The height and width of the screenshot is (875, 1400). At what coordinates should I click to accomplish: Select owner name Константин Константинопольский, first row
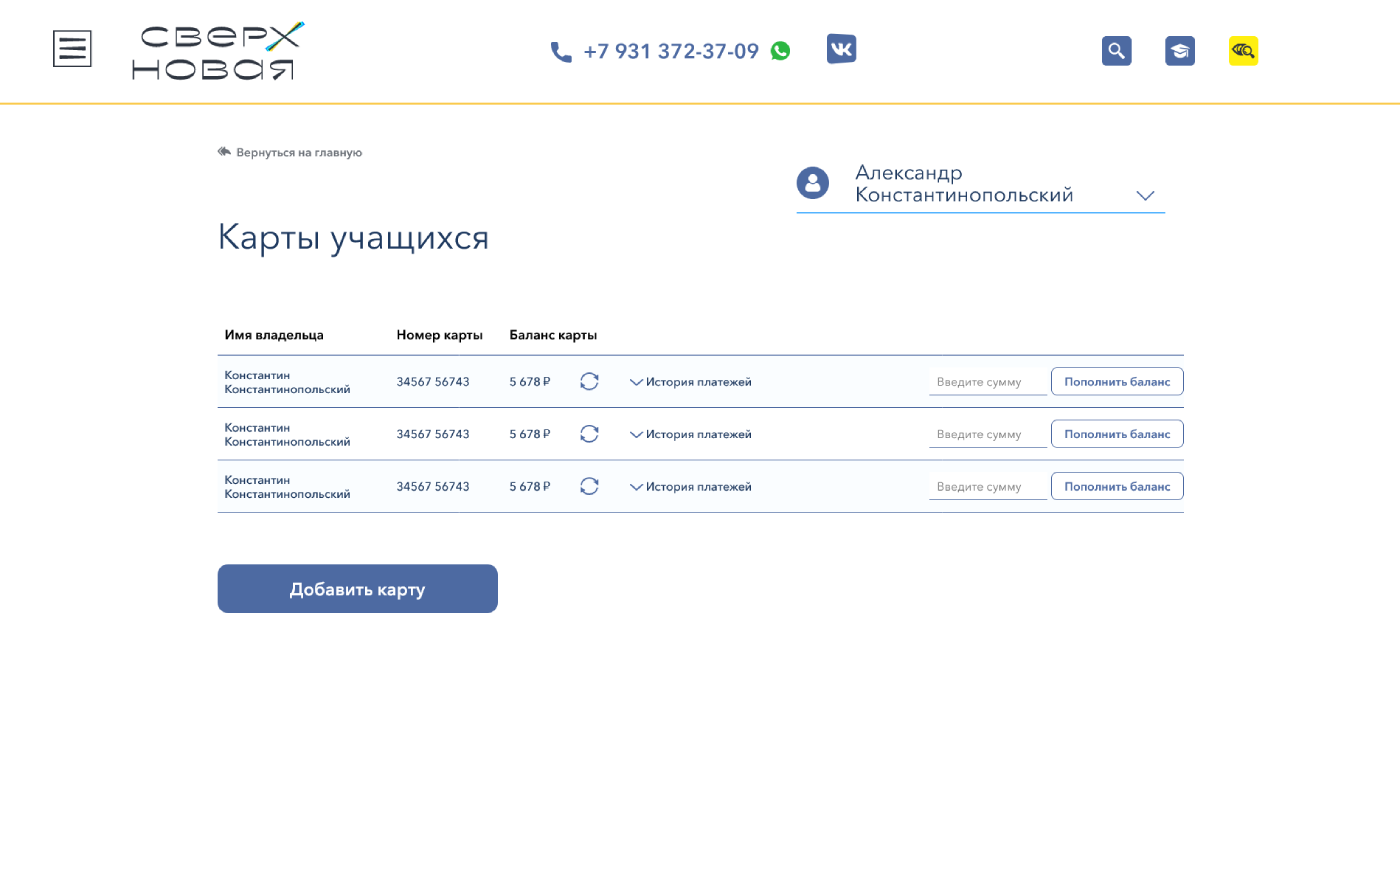[x=287, y=382]
